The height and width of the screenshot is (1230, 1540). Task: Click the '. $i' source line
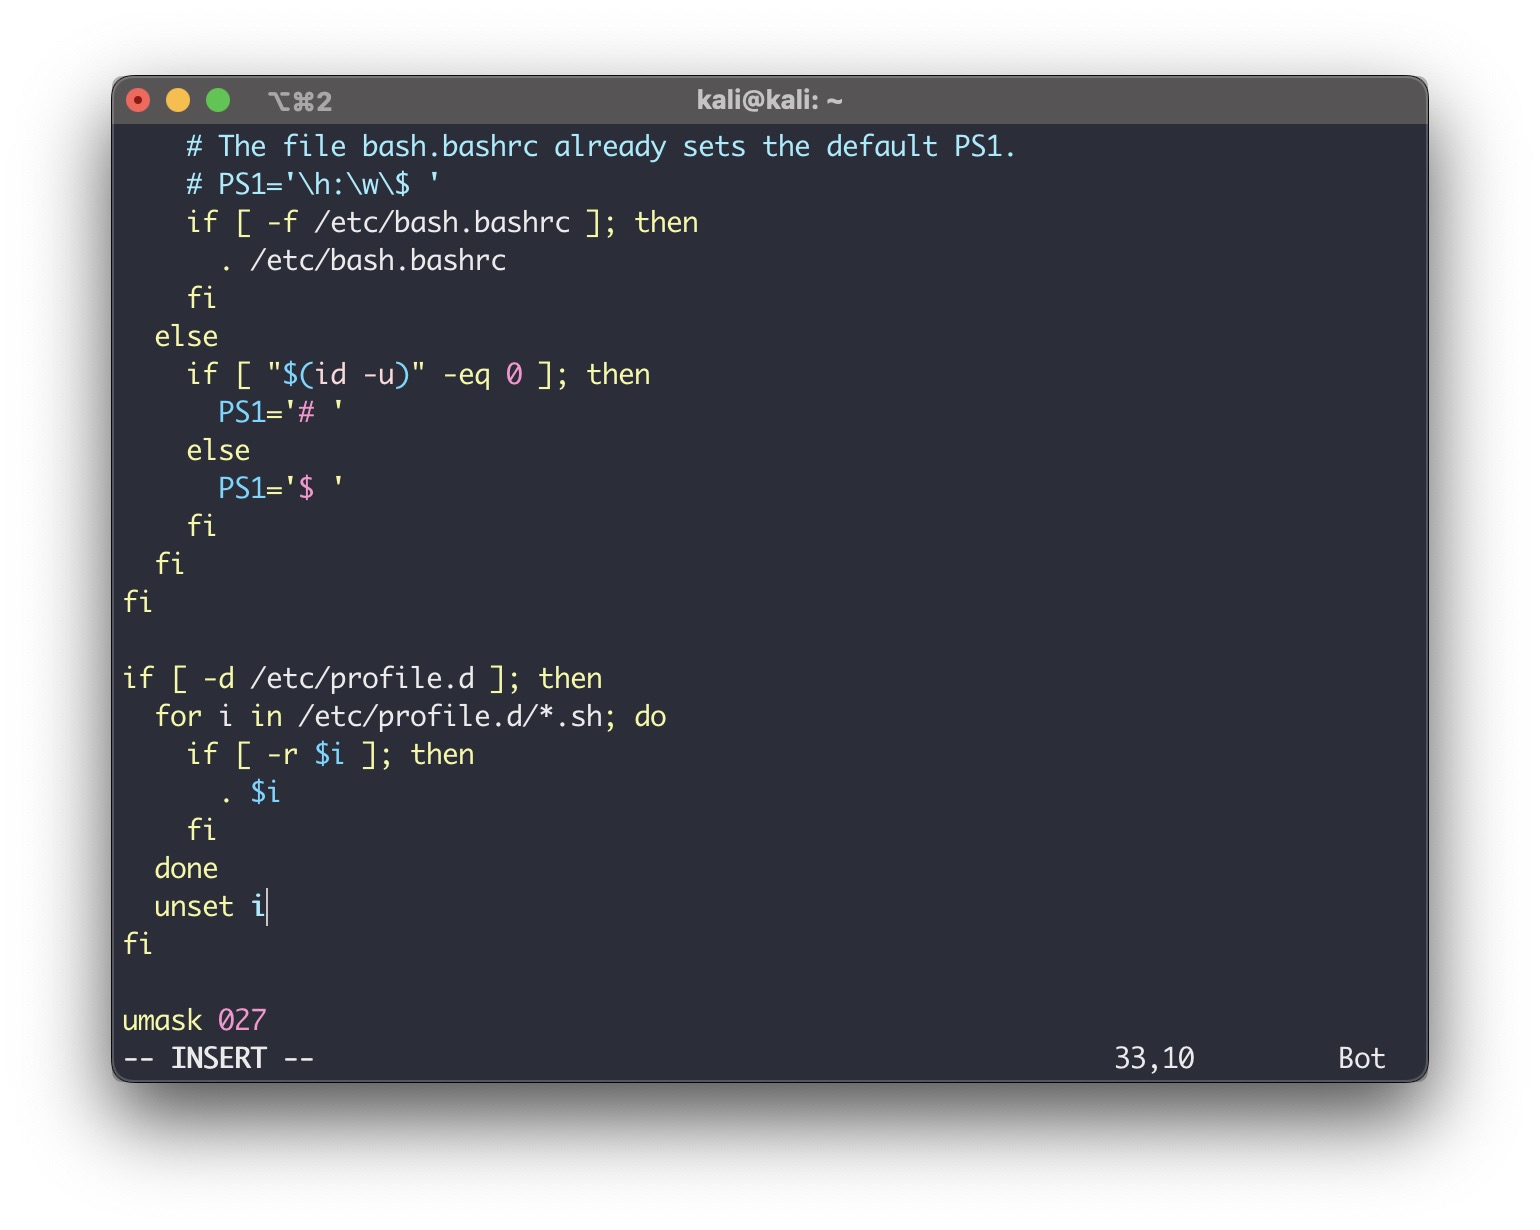tap(250, 792)
